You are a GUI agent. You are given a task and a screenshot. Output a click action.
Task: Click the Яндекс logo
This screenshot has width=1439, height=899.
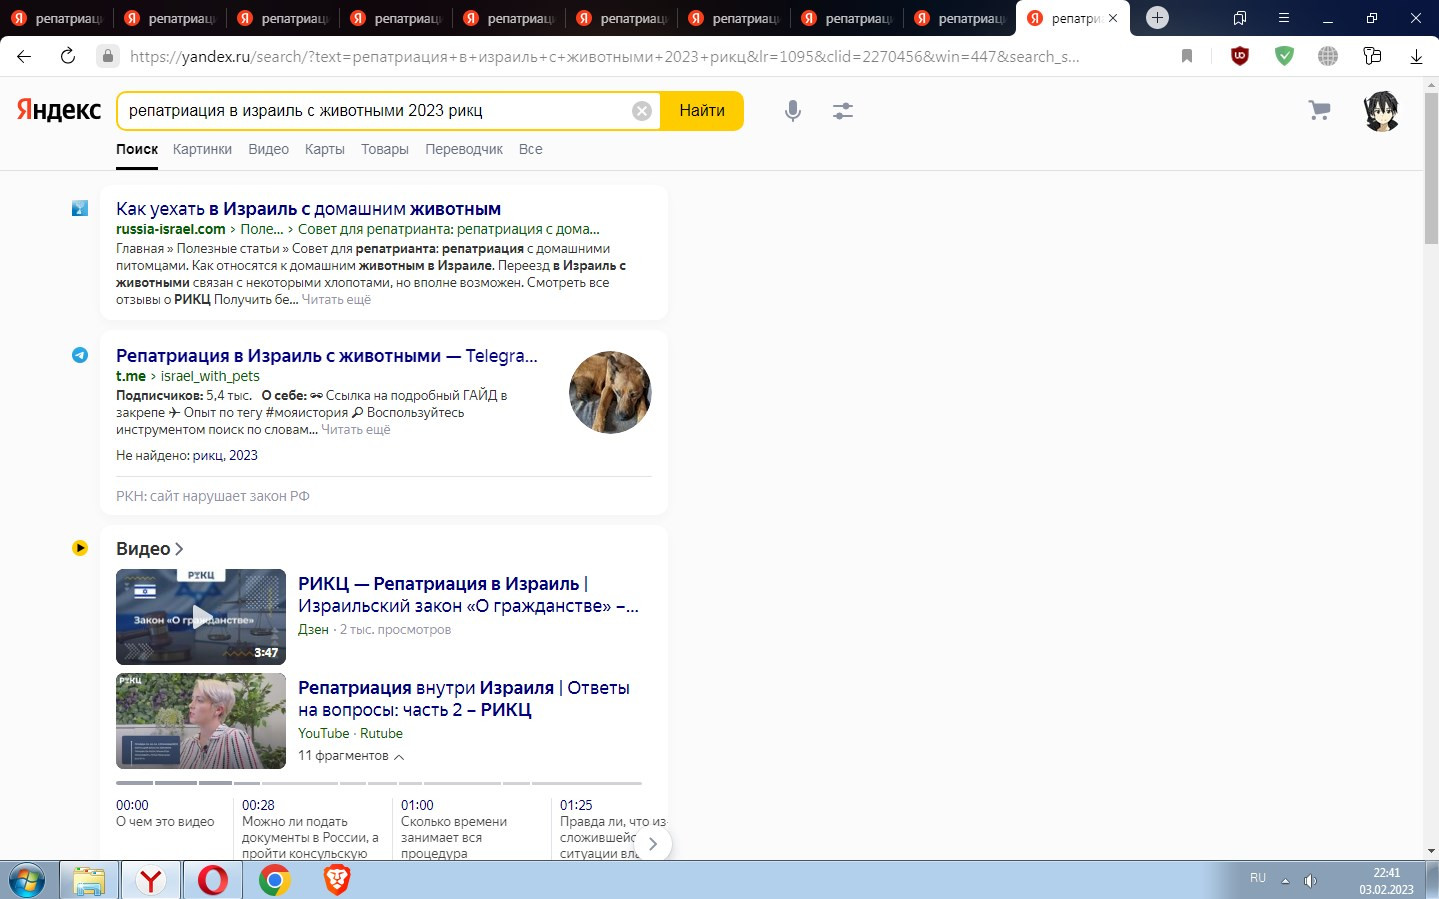(x=59, y=110)
